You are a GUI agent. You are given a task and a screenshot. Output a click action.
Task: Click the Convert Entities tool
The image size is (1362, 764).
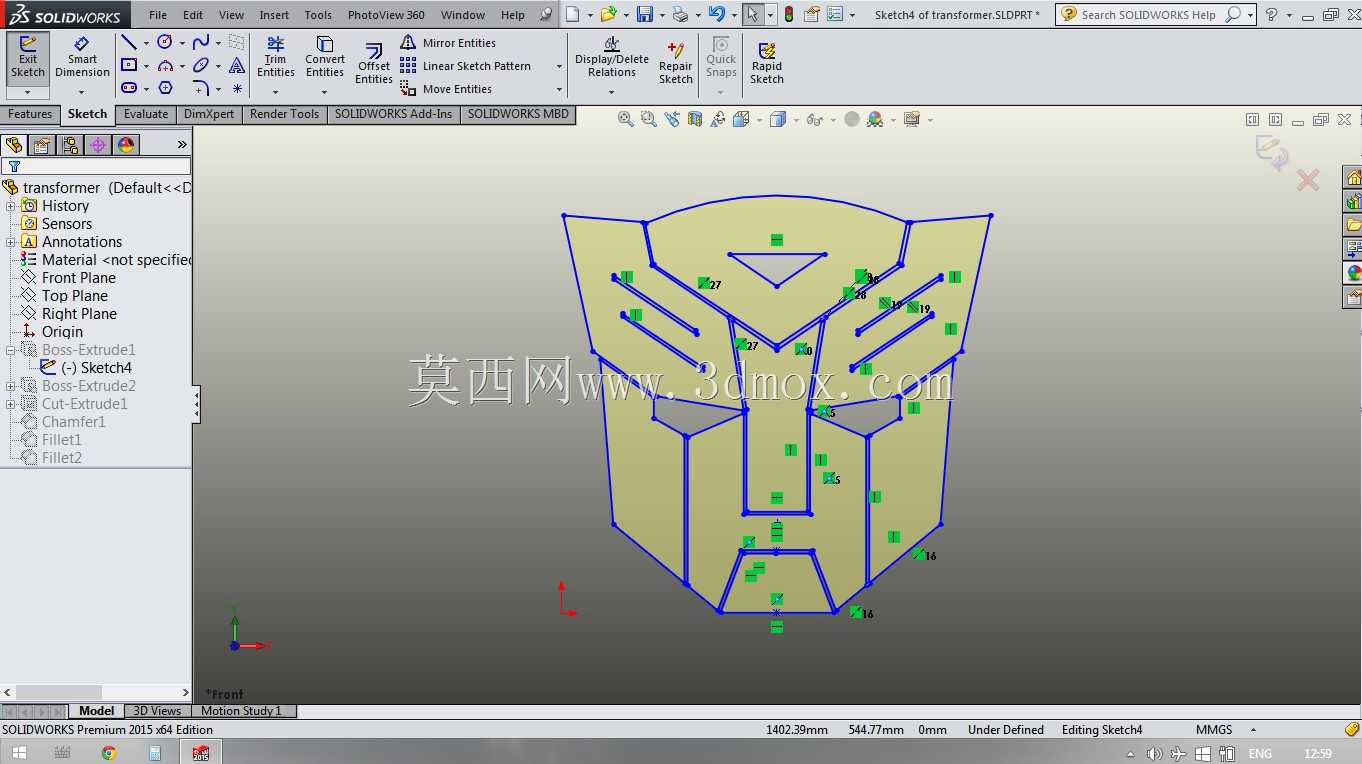tap(325, 57)
